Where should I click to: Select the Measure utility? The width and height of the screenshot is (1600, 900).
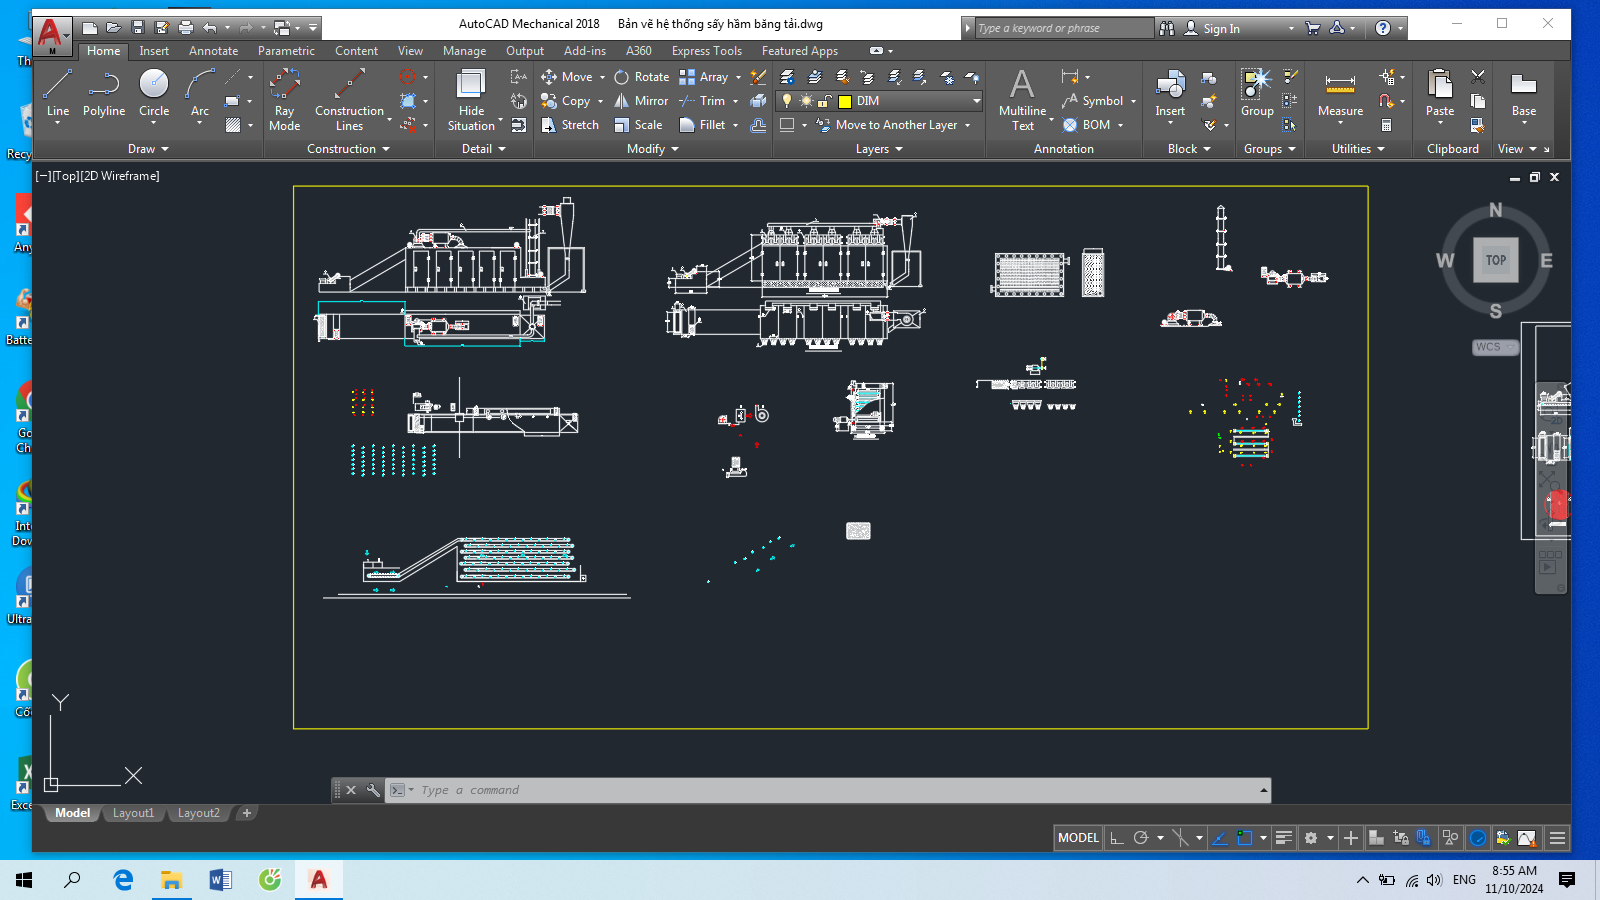pyautogui.click(x=1340, y=95)
